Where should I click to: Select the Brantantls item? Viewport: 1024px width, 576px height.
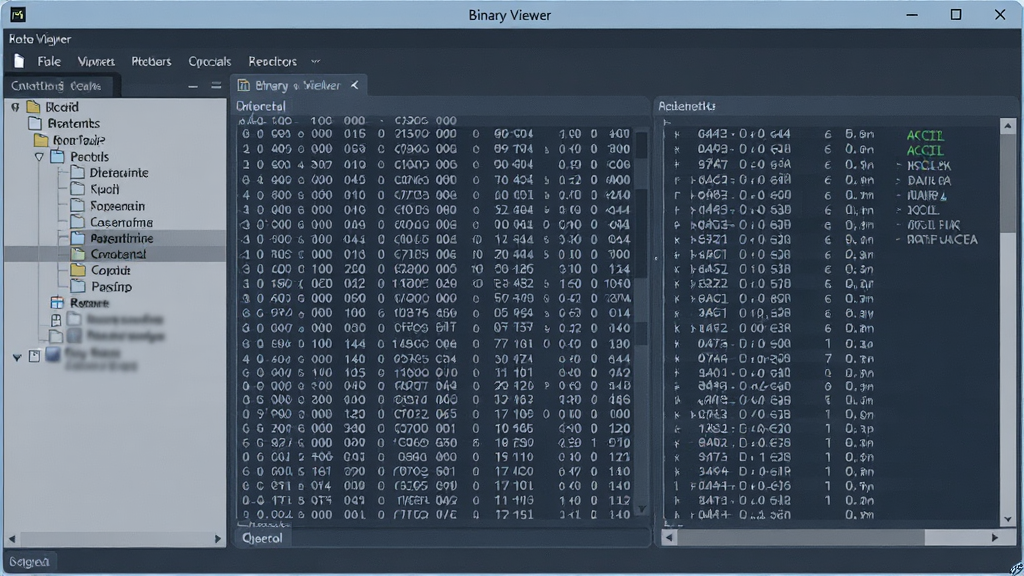(74, 123)
